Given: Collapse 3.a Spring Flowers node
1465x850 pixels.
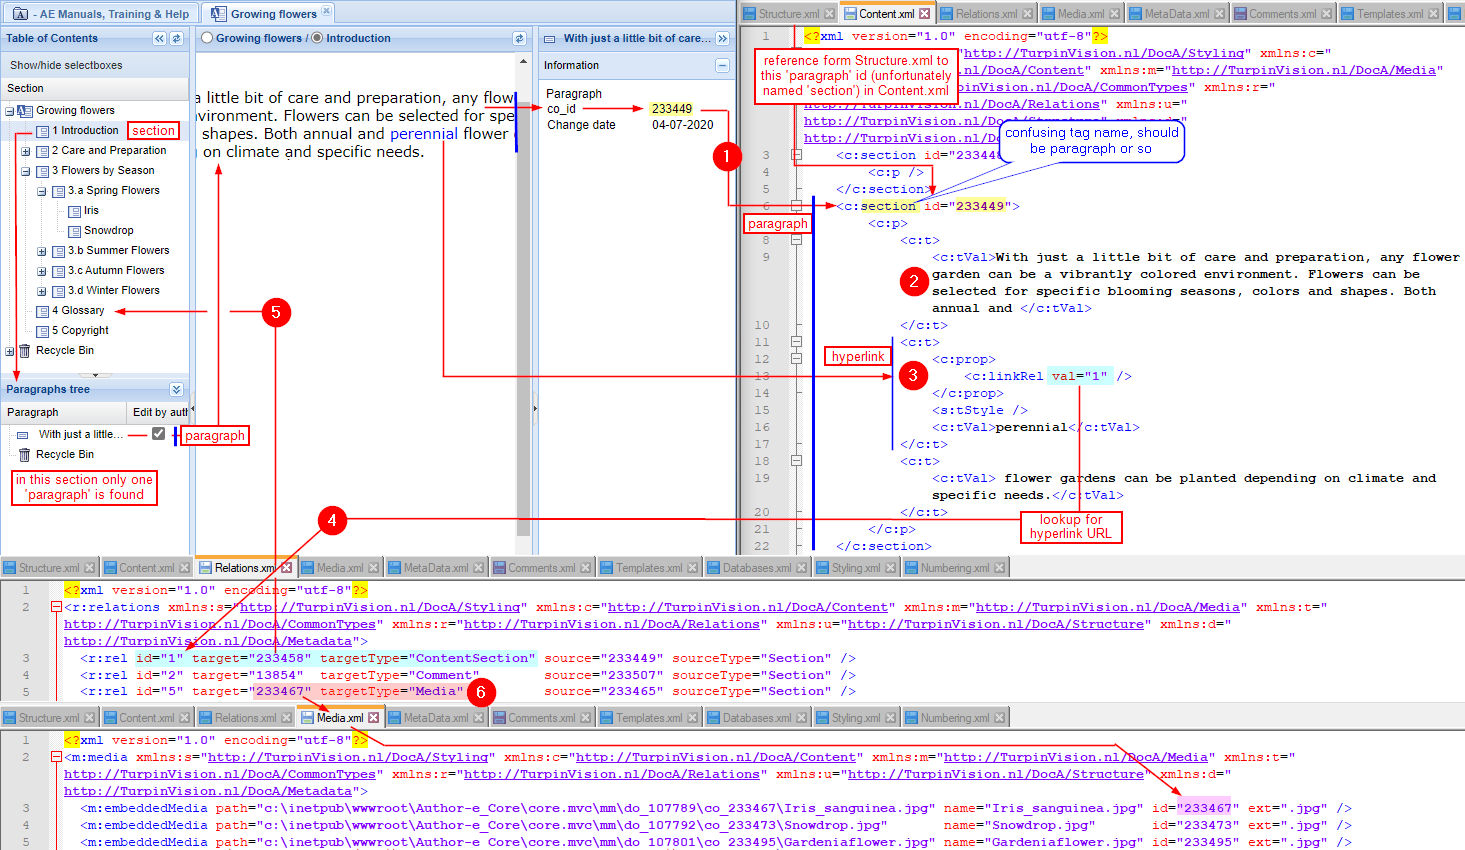Looking at the screenshot, I should pyautogui.click(x=42, y=191).
